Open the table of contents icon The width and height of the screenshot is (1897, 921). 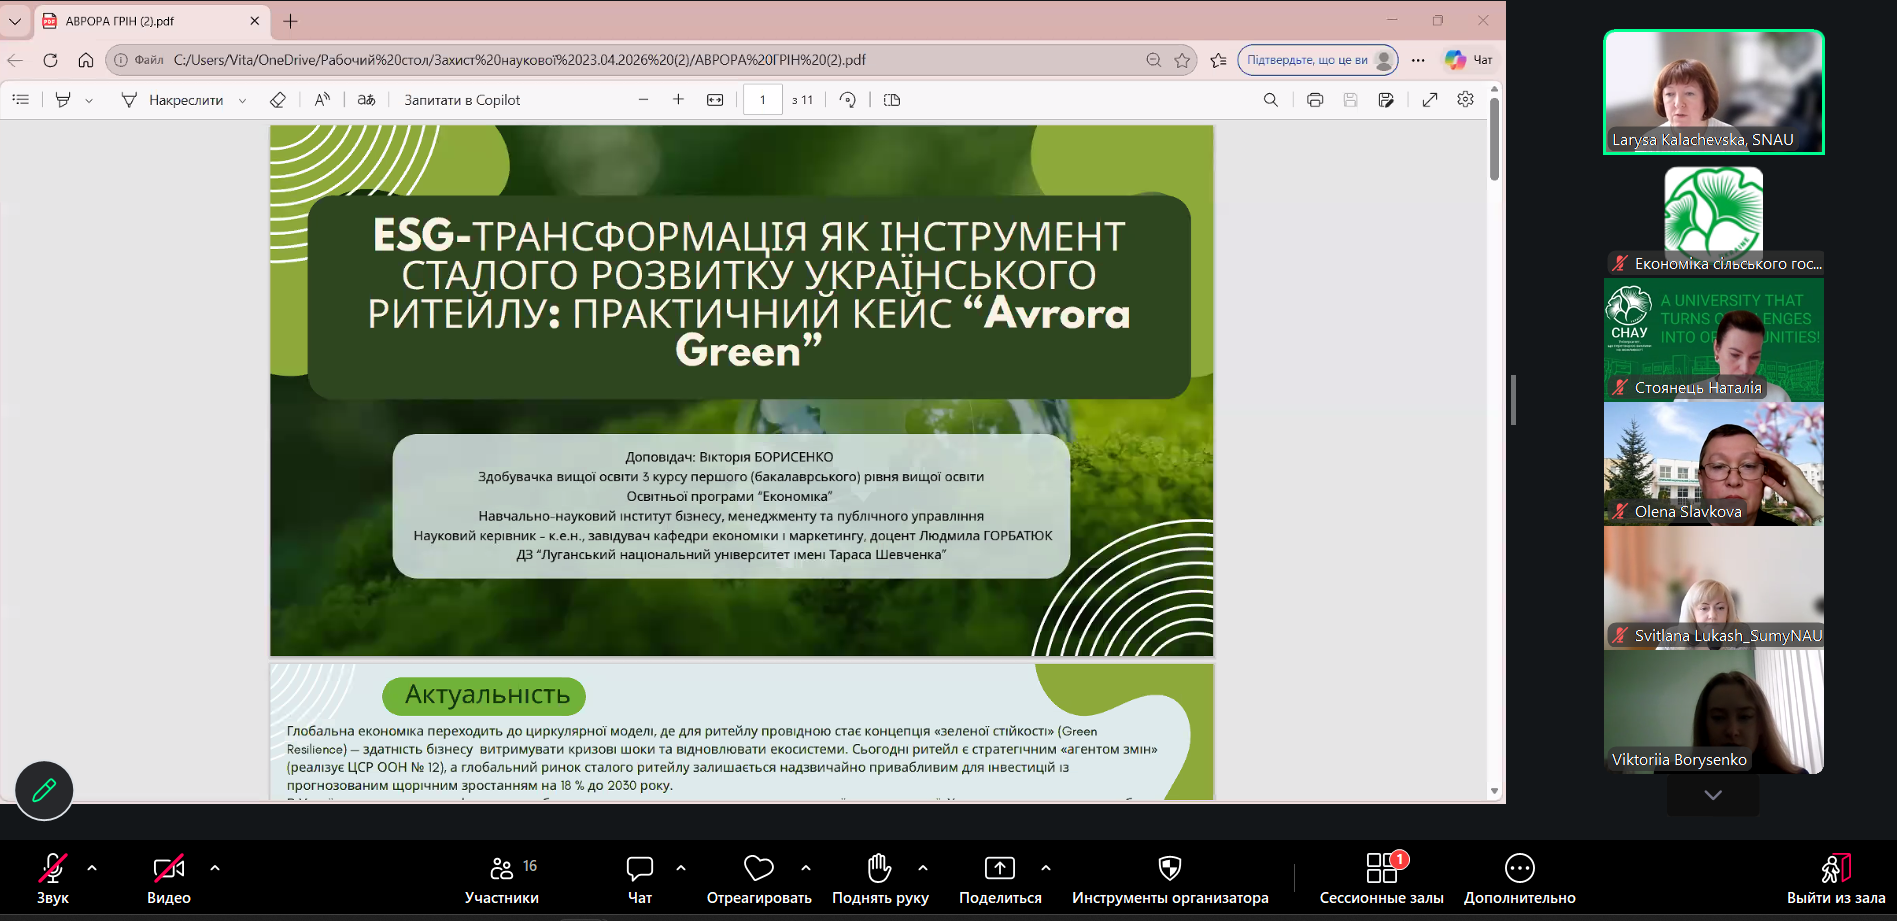tap(21, 100)
